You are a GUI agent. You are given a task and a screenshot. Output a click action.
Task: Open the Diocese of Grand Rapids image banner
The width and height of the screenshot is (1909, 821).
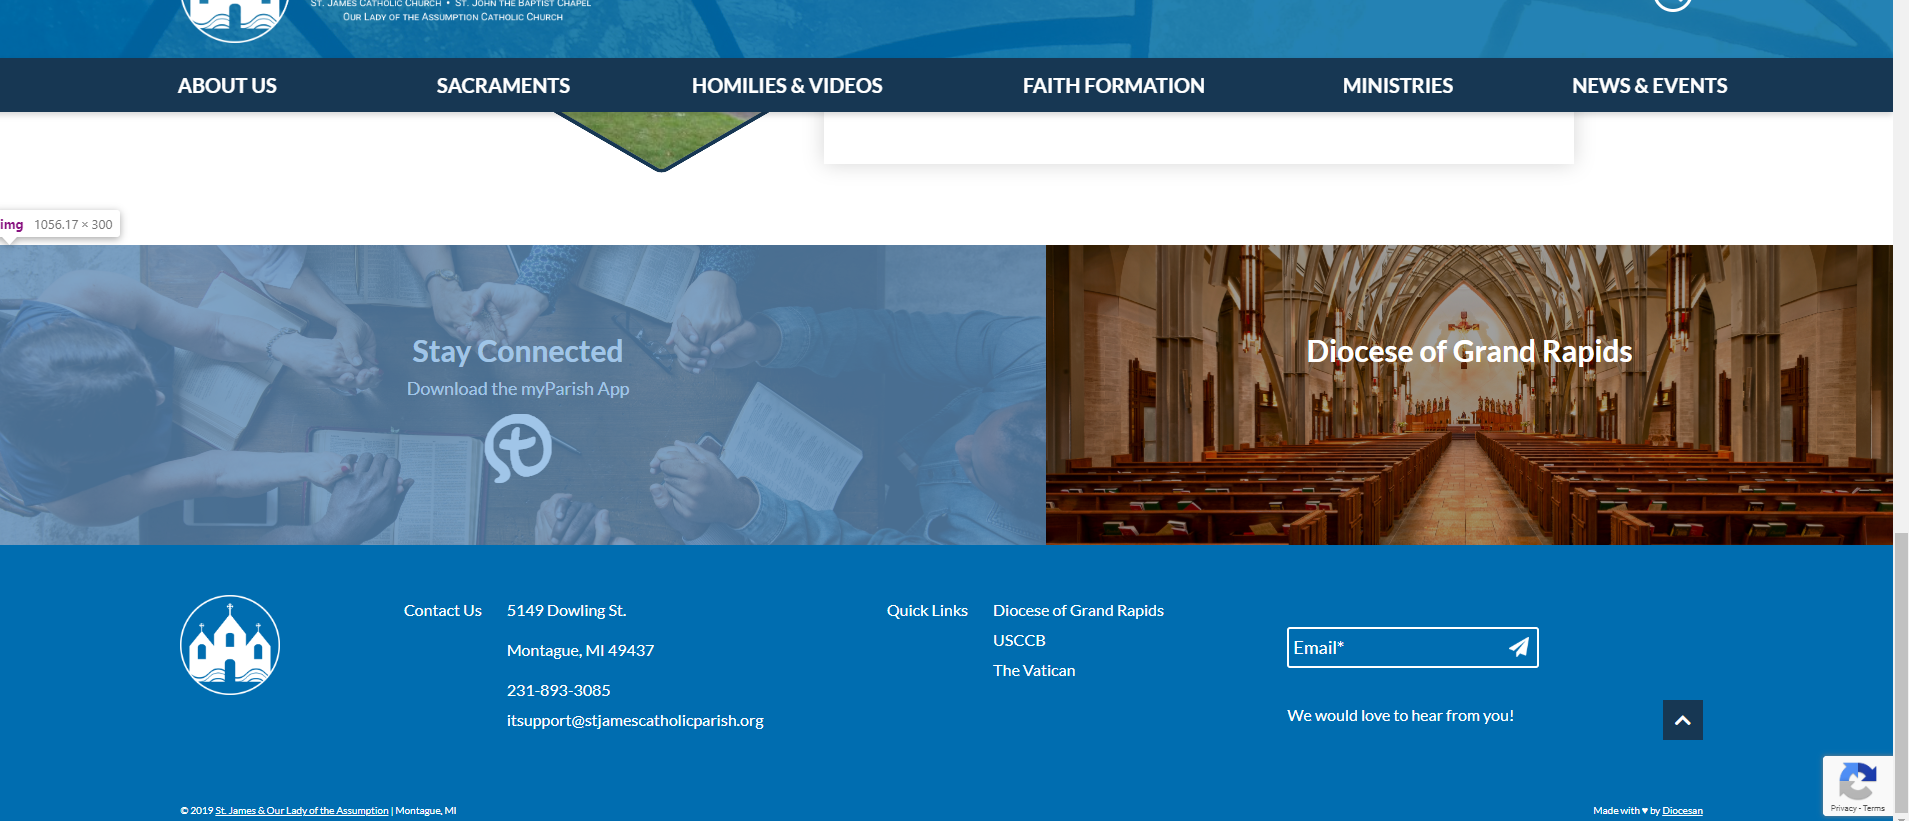coord(1468,395)
